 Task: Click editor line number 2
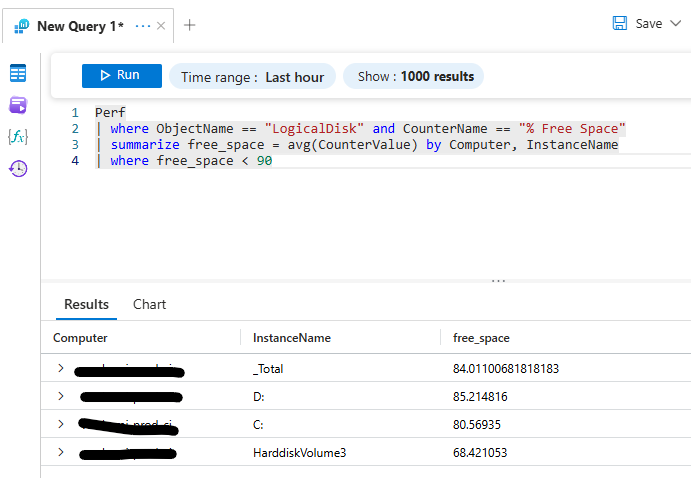[x=75, y=129]
